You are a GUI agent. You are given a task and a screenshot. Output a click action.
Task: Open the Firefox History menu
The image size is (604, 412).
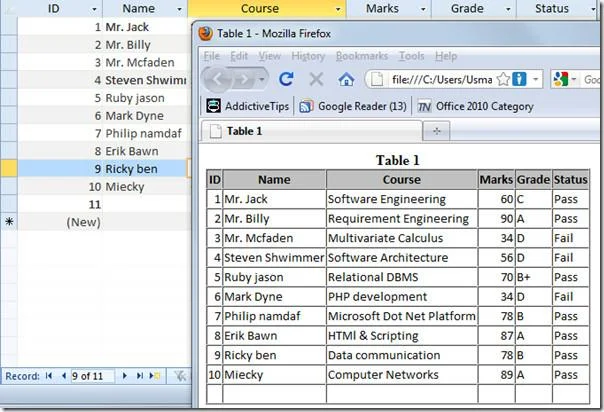[308, 56]
